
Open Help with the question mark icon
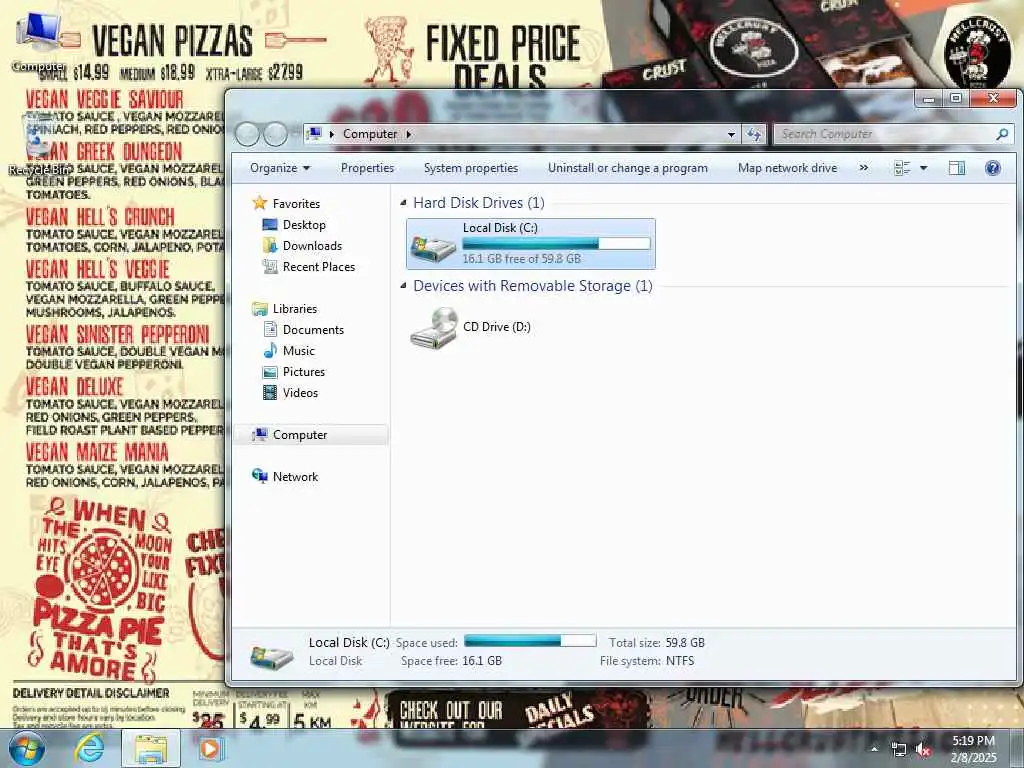point(993,168)
